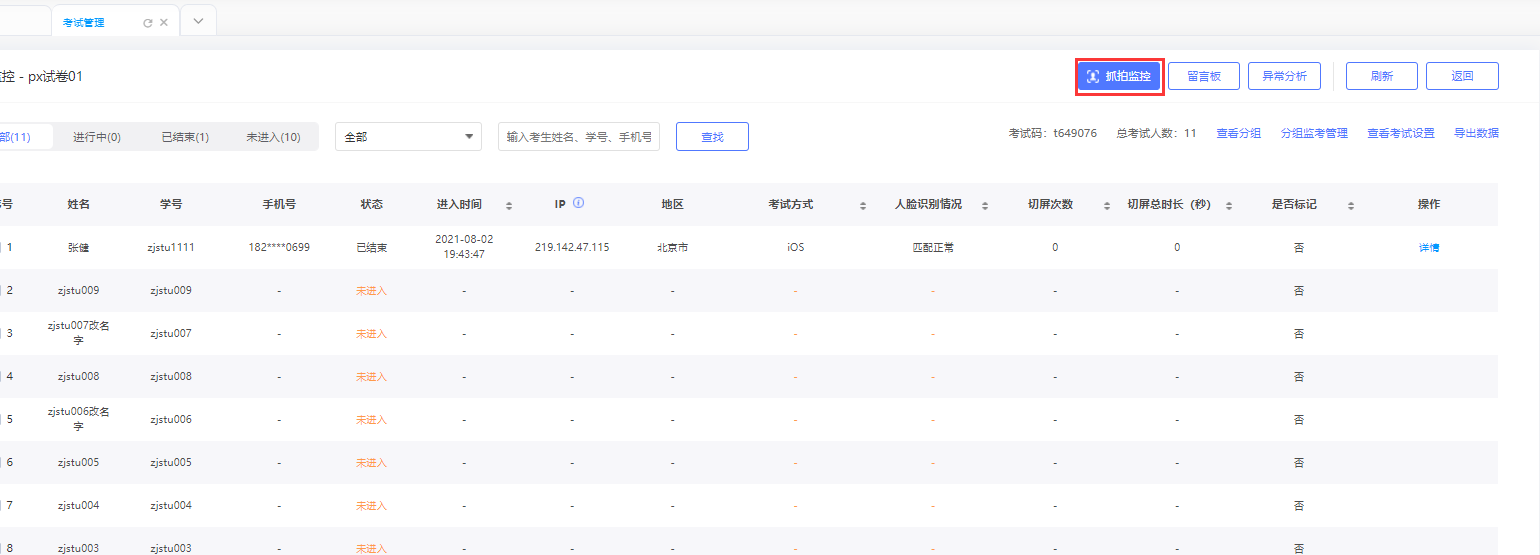
Task: Switch to 进行中(0) status tab
Action: point(97,137)
